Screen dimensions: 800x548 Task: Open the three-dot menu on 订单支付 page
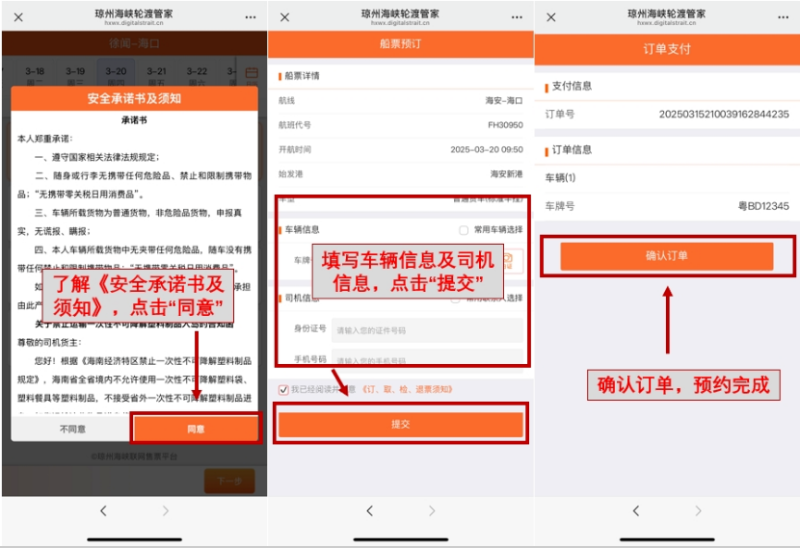[782, 17]
